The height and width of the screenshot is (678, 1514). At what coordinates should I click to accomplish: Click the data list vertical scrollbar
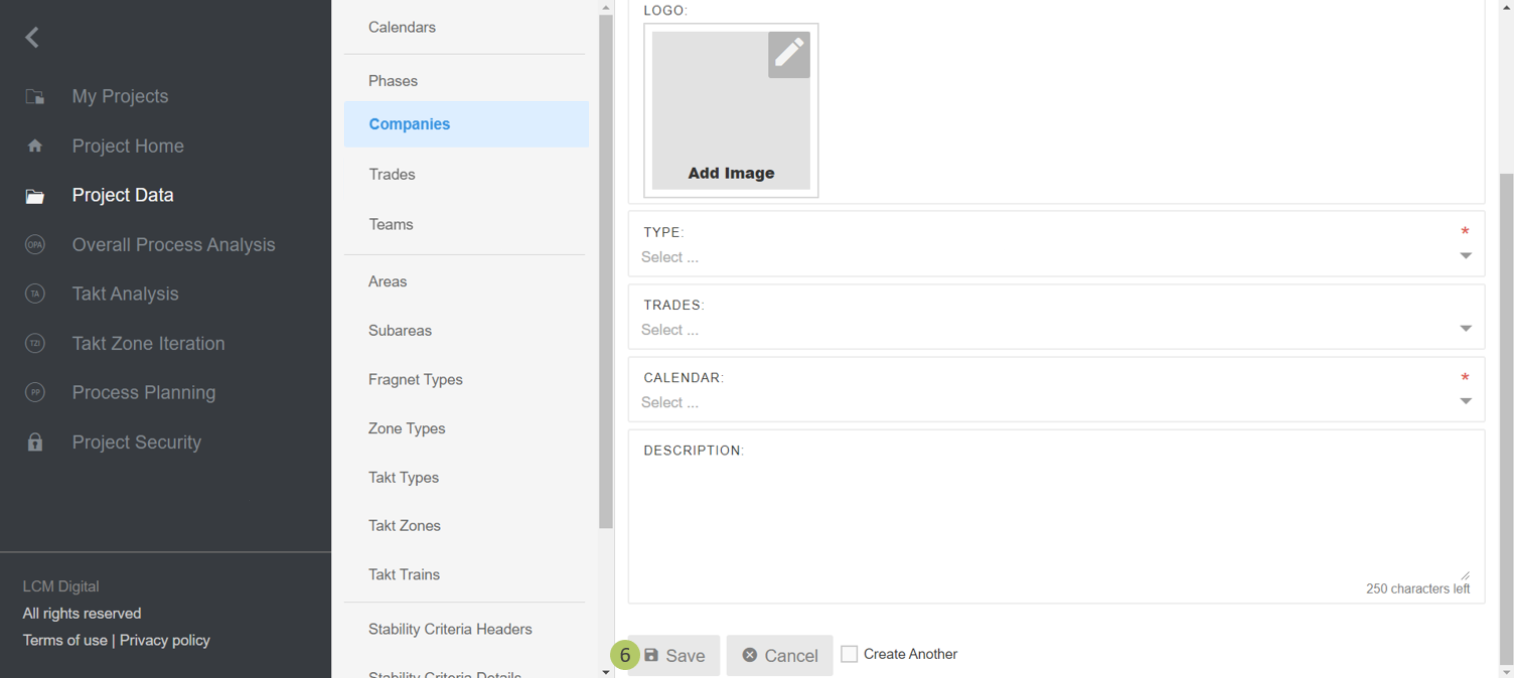[605, 270]
